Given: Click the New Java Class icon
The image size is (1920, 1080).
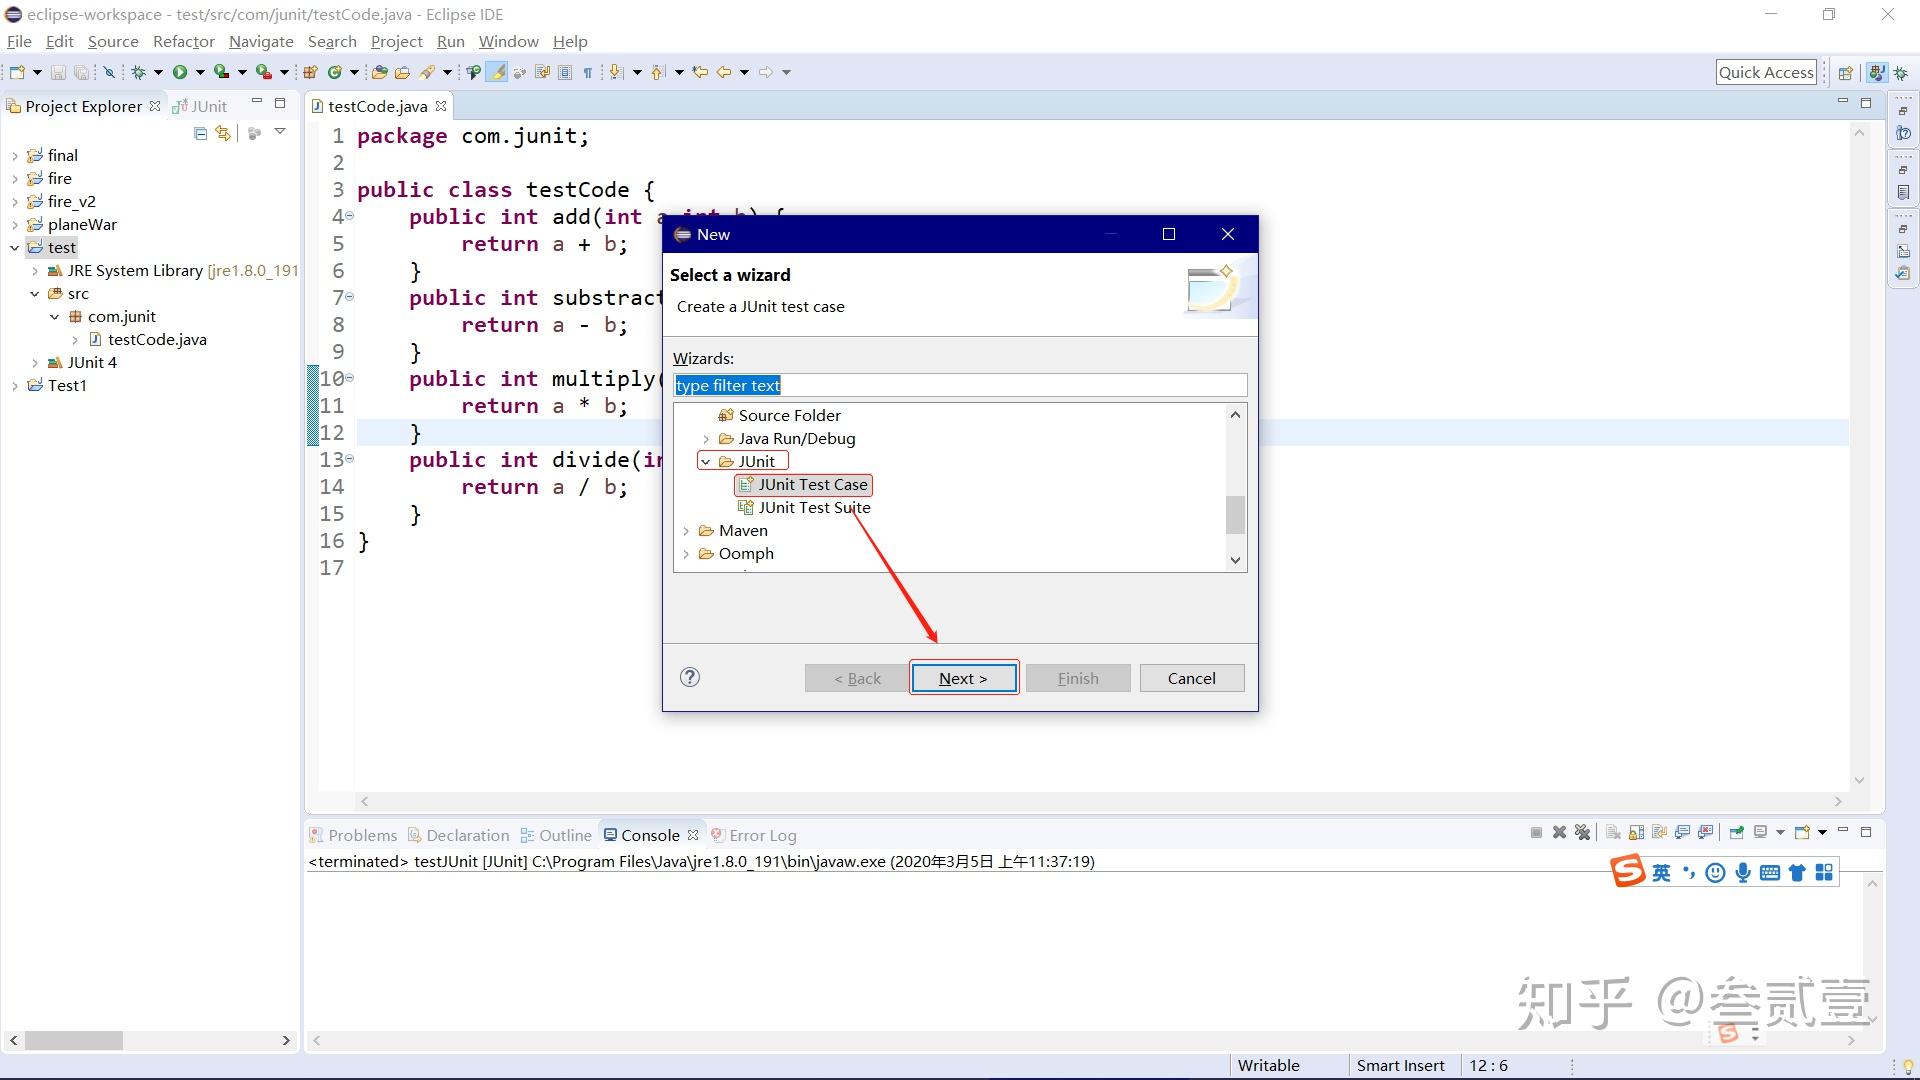Looking at the screenshot, I should [x=335, y=72].
